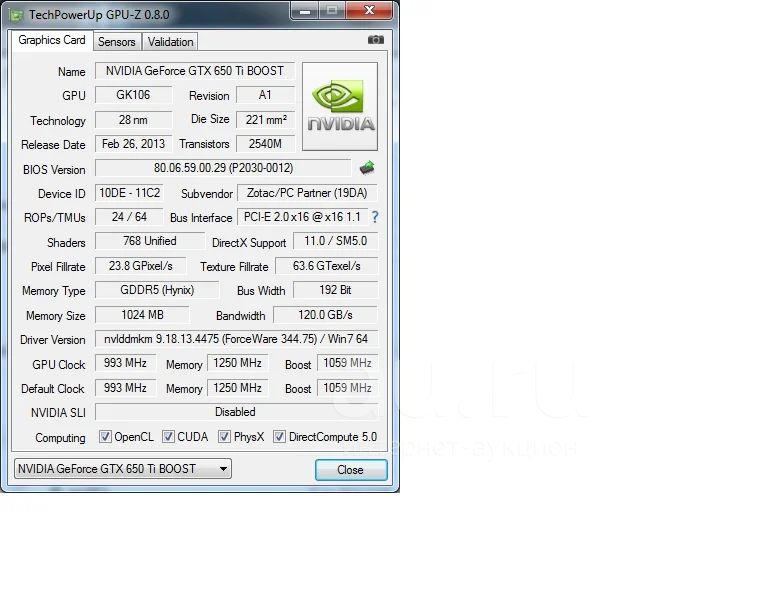Click the Device ID field 10DE - 11C2
Image resolution: width=768 pixels, height=614 pixels.
point(129,192)
